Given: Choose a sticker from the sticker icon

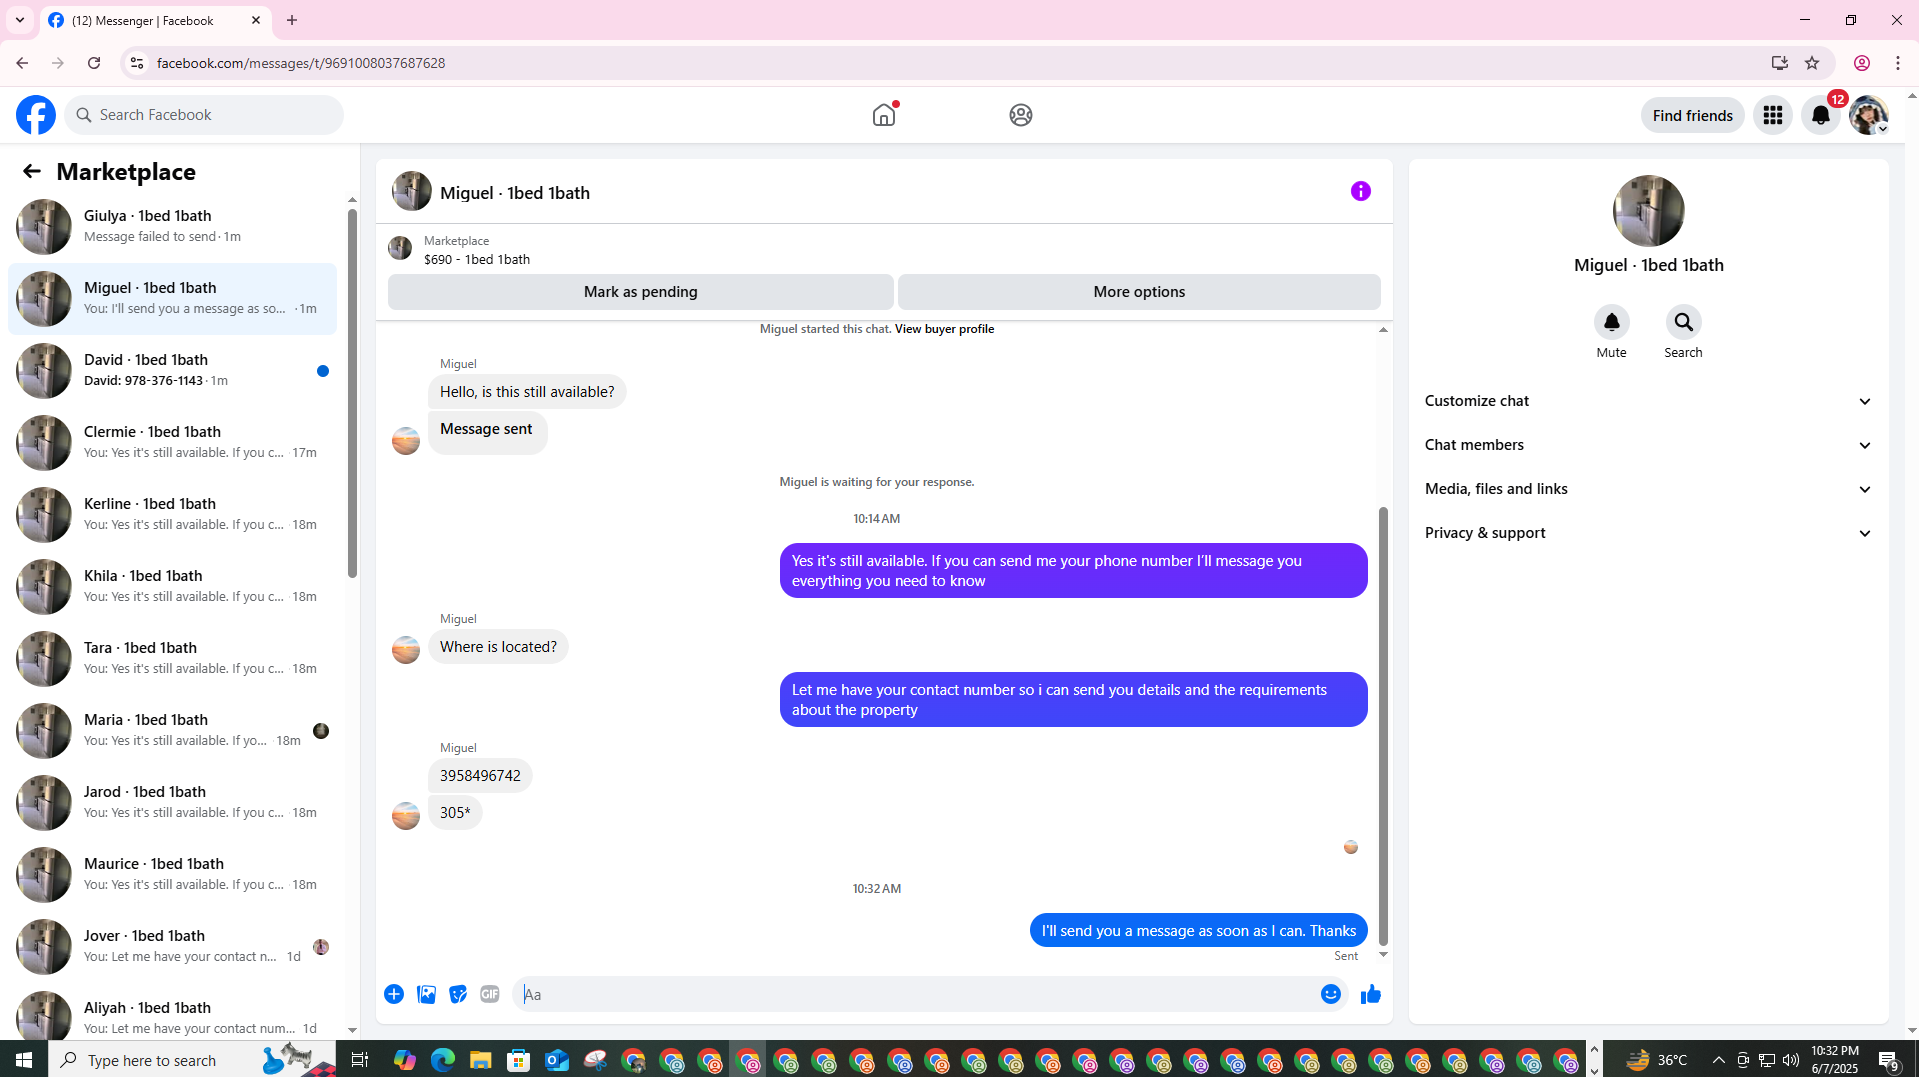Looking at the screenshot, I should point(458,994).
